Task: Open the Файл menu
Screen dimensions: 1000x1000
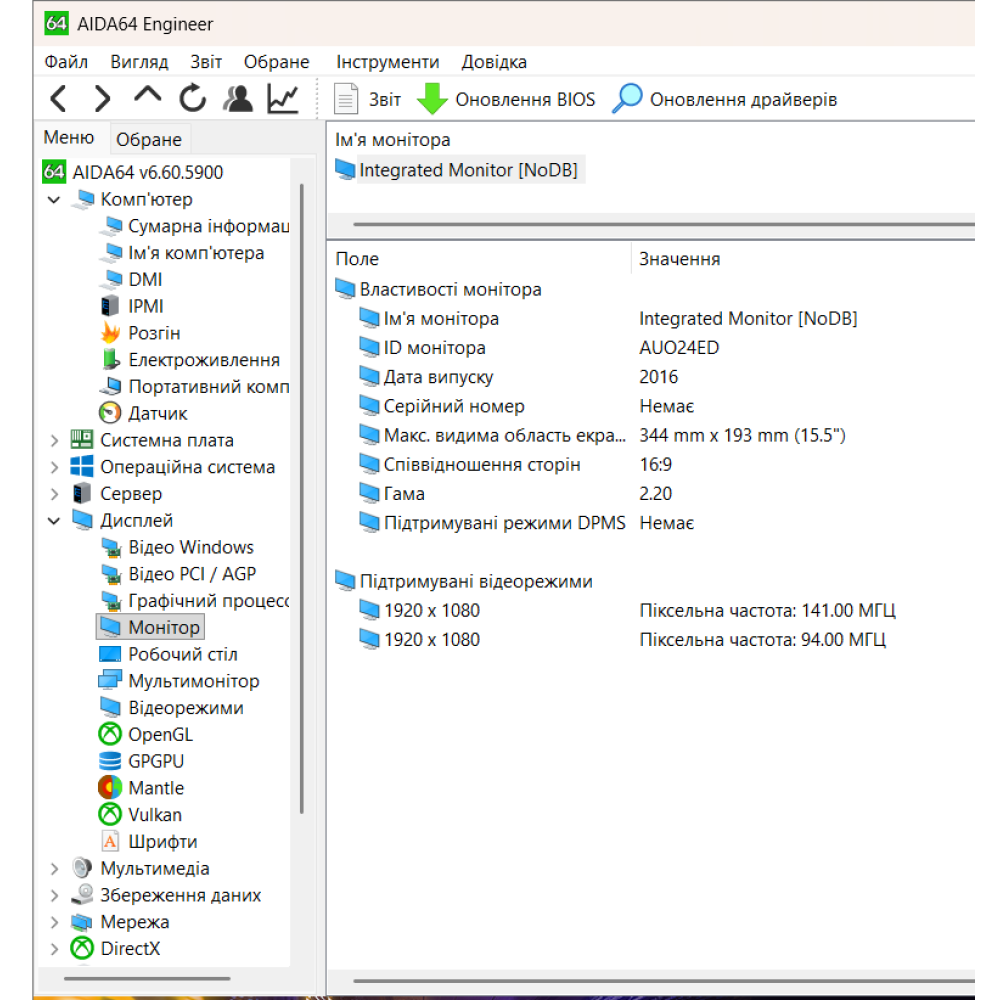Action: [66, 62]
